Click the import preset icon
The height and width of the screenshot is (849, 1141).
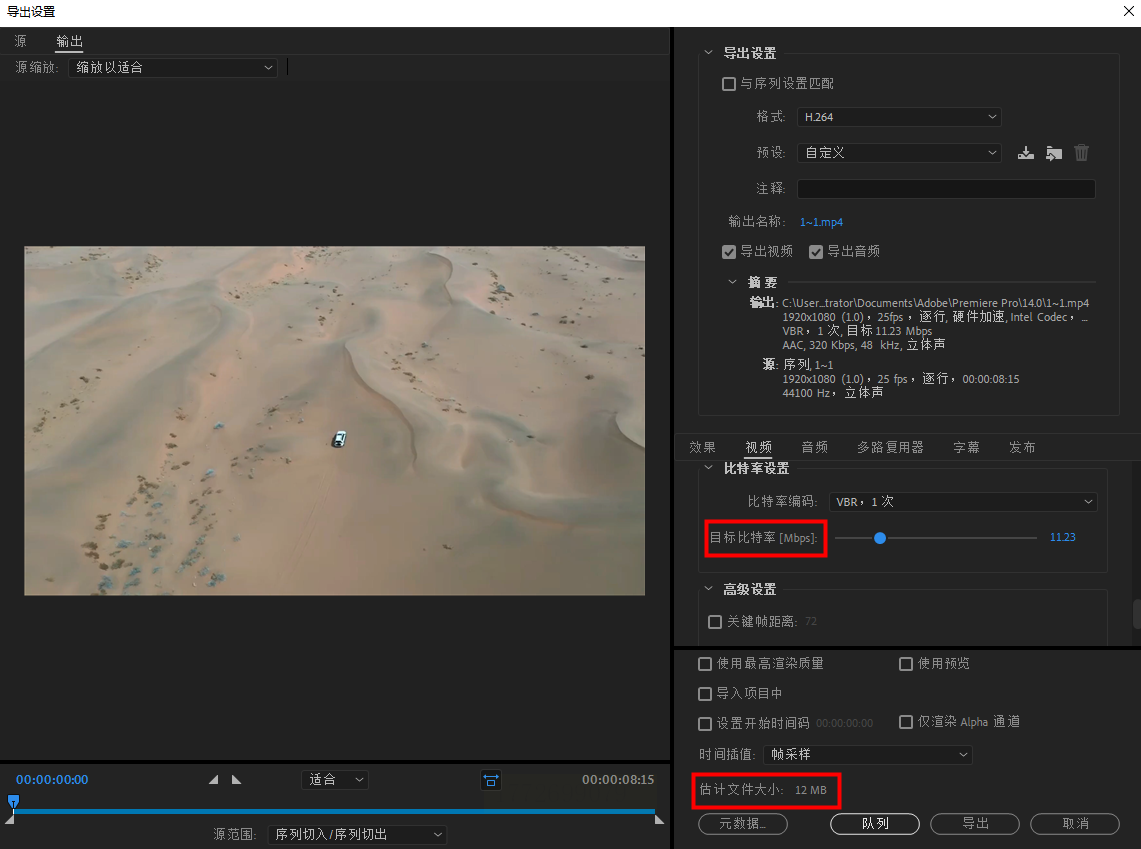click(1053, 153)
